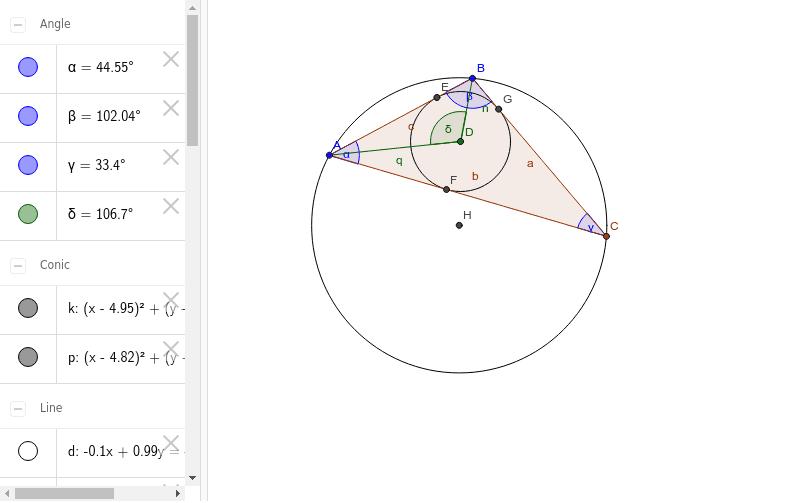
Task: Click the vertical scrollbar down arrow
Action: click(x=192, y=478)
